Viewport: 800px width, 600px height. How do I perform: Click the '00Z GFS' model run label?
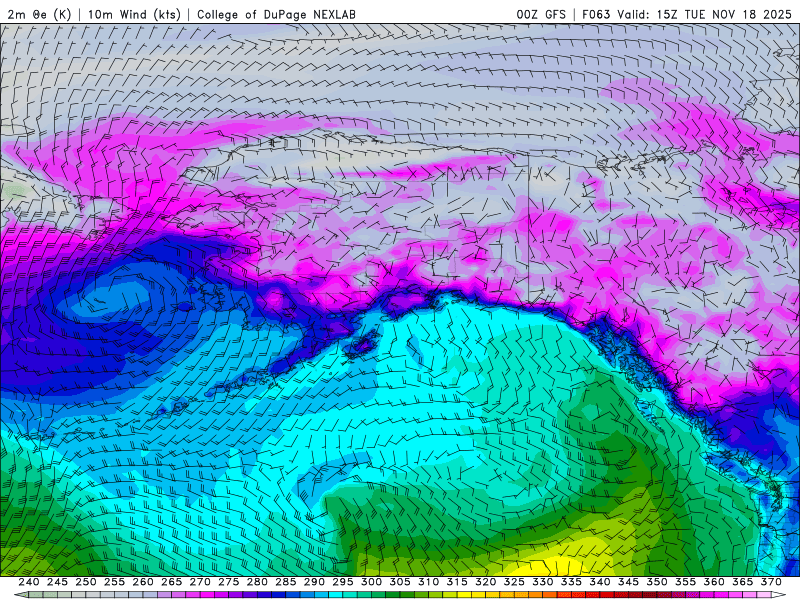click(x=541, y=14)
